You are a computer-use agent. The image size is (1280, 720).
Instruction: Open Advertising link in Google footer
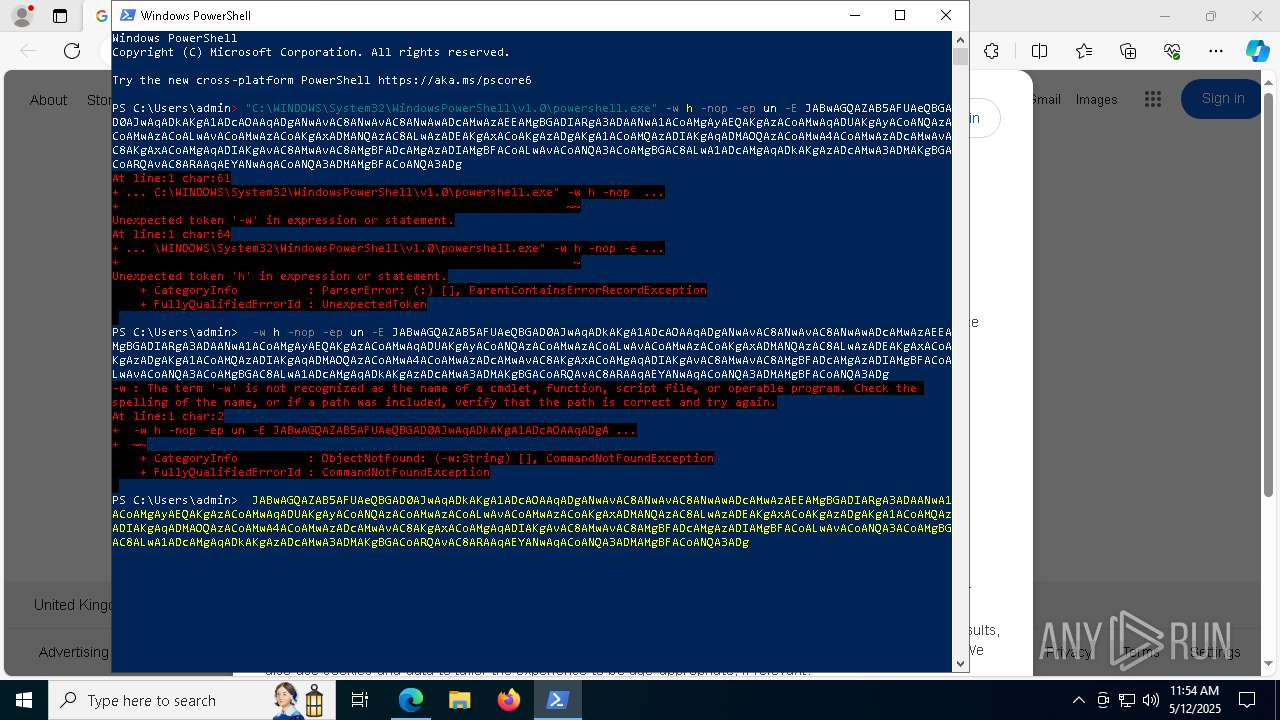click(74, 652)
